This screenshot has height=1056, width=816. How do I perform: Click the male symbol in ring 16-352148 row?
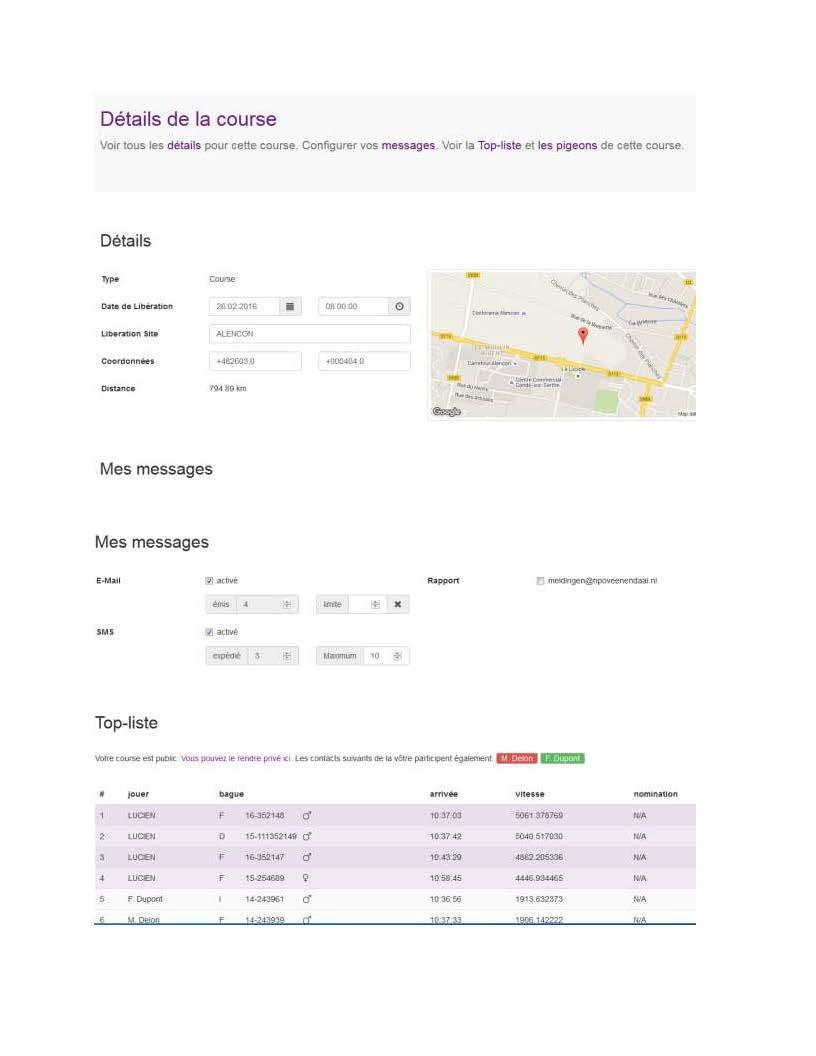click(x=307, y=816)
